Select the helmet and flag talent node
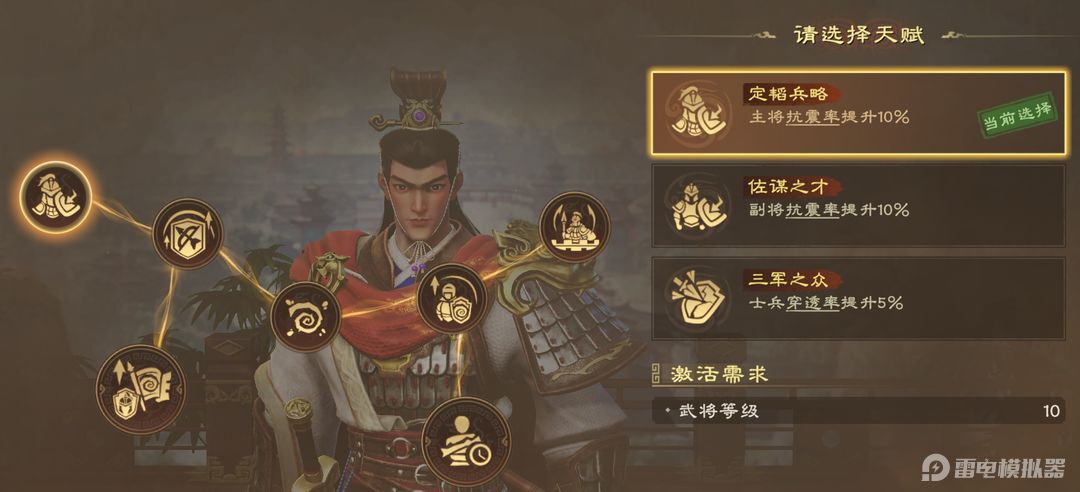 tap(141, 389)
